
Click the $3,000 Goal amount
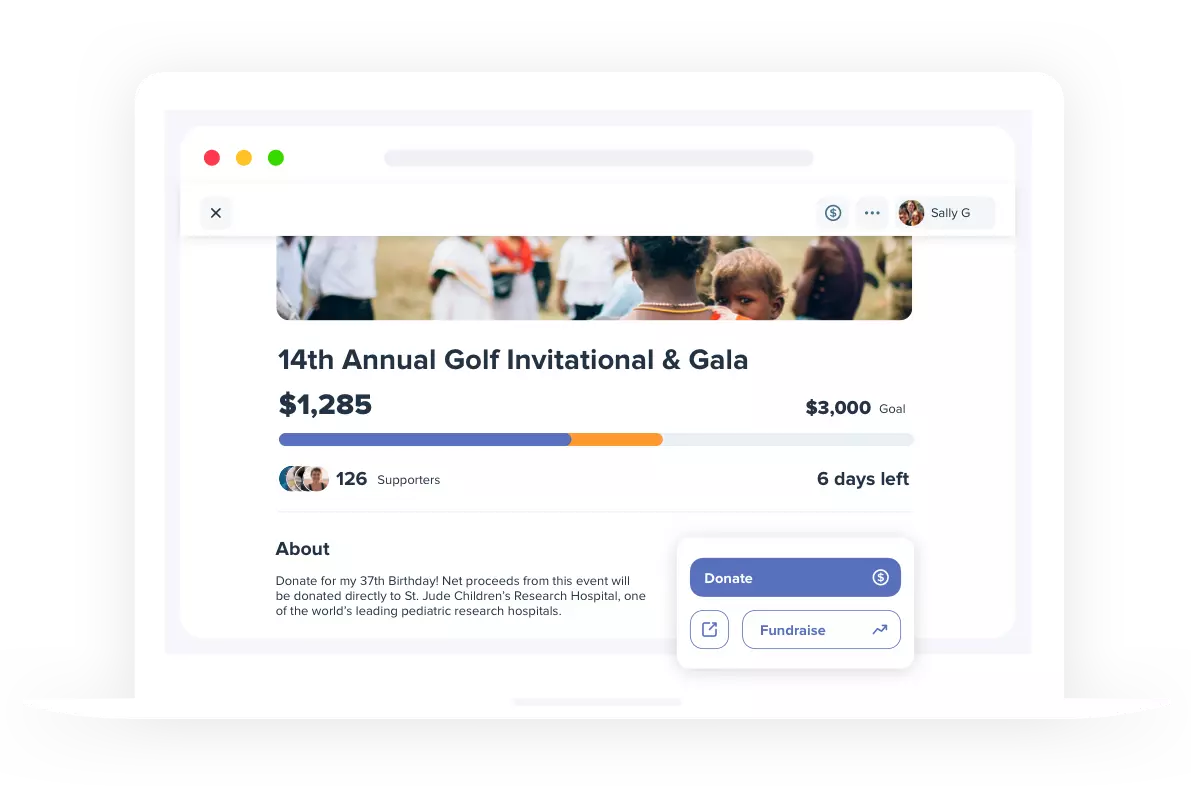(x=855, y=408)
